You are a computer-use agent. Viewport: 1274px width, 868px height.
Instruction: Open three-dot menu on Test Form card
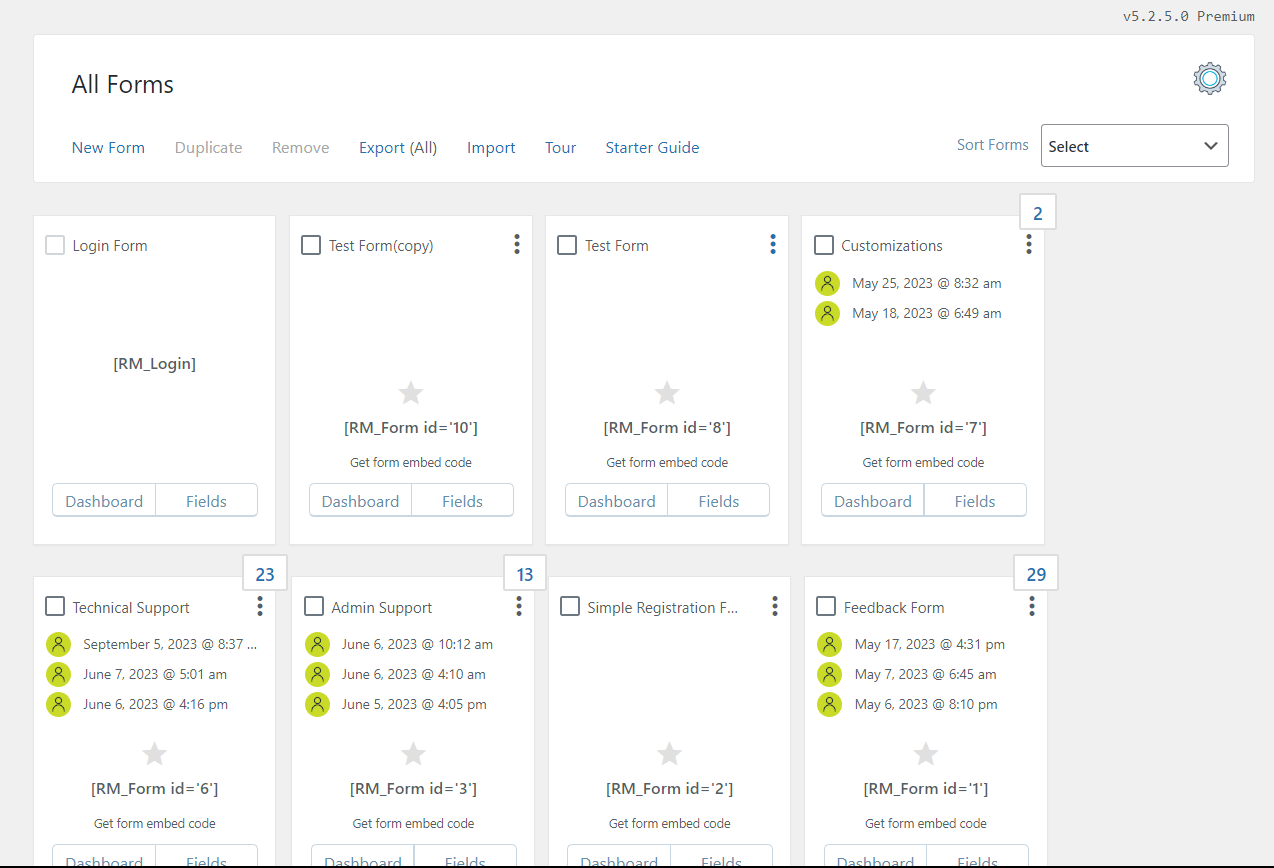pos(773,244)
